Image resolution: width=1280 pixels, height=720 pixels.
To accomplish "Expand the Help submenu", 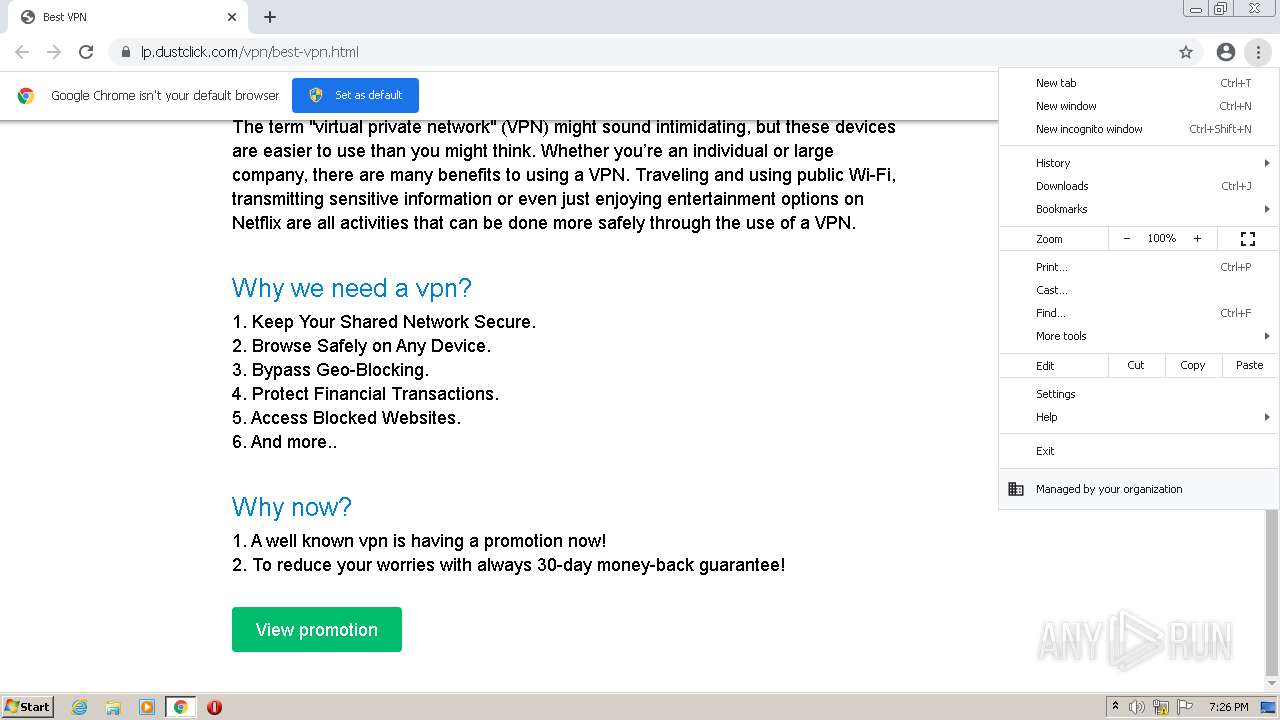I will coord(1139,417).
